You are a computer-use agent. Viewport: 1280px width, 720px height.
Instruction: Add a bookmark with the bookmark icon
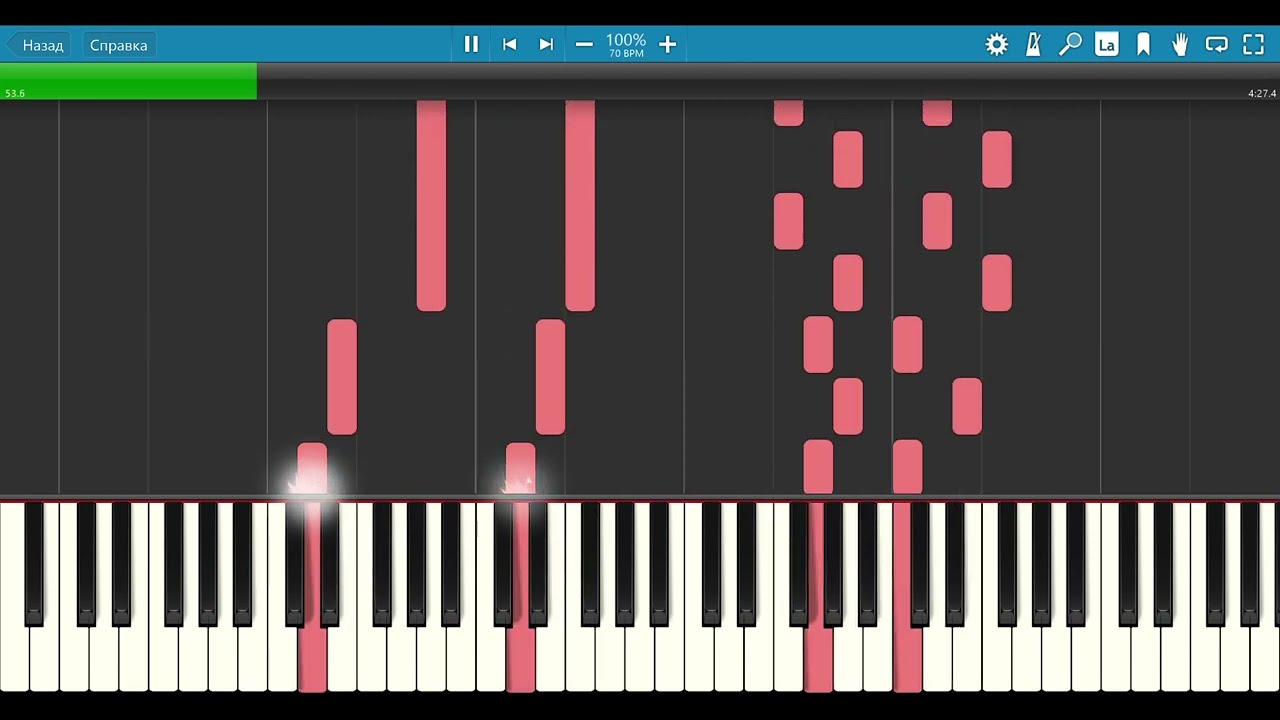1143,44
